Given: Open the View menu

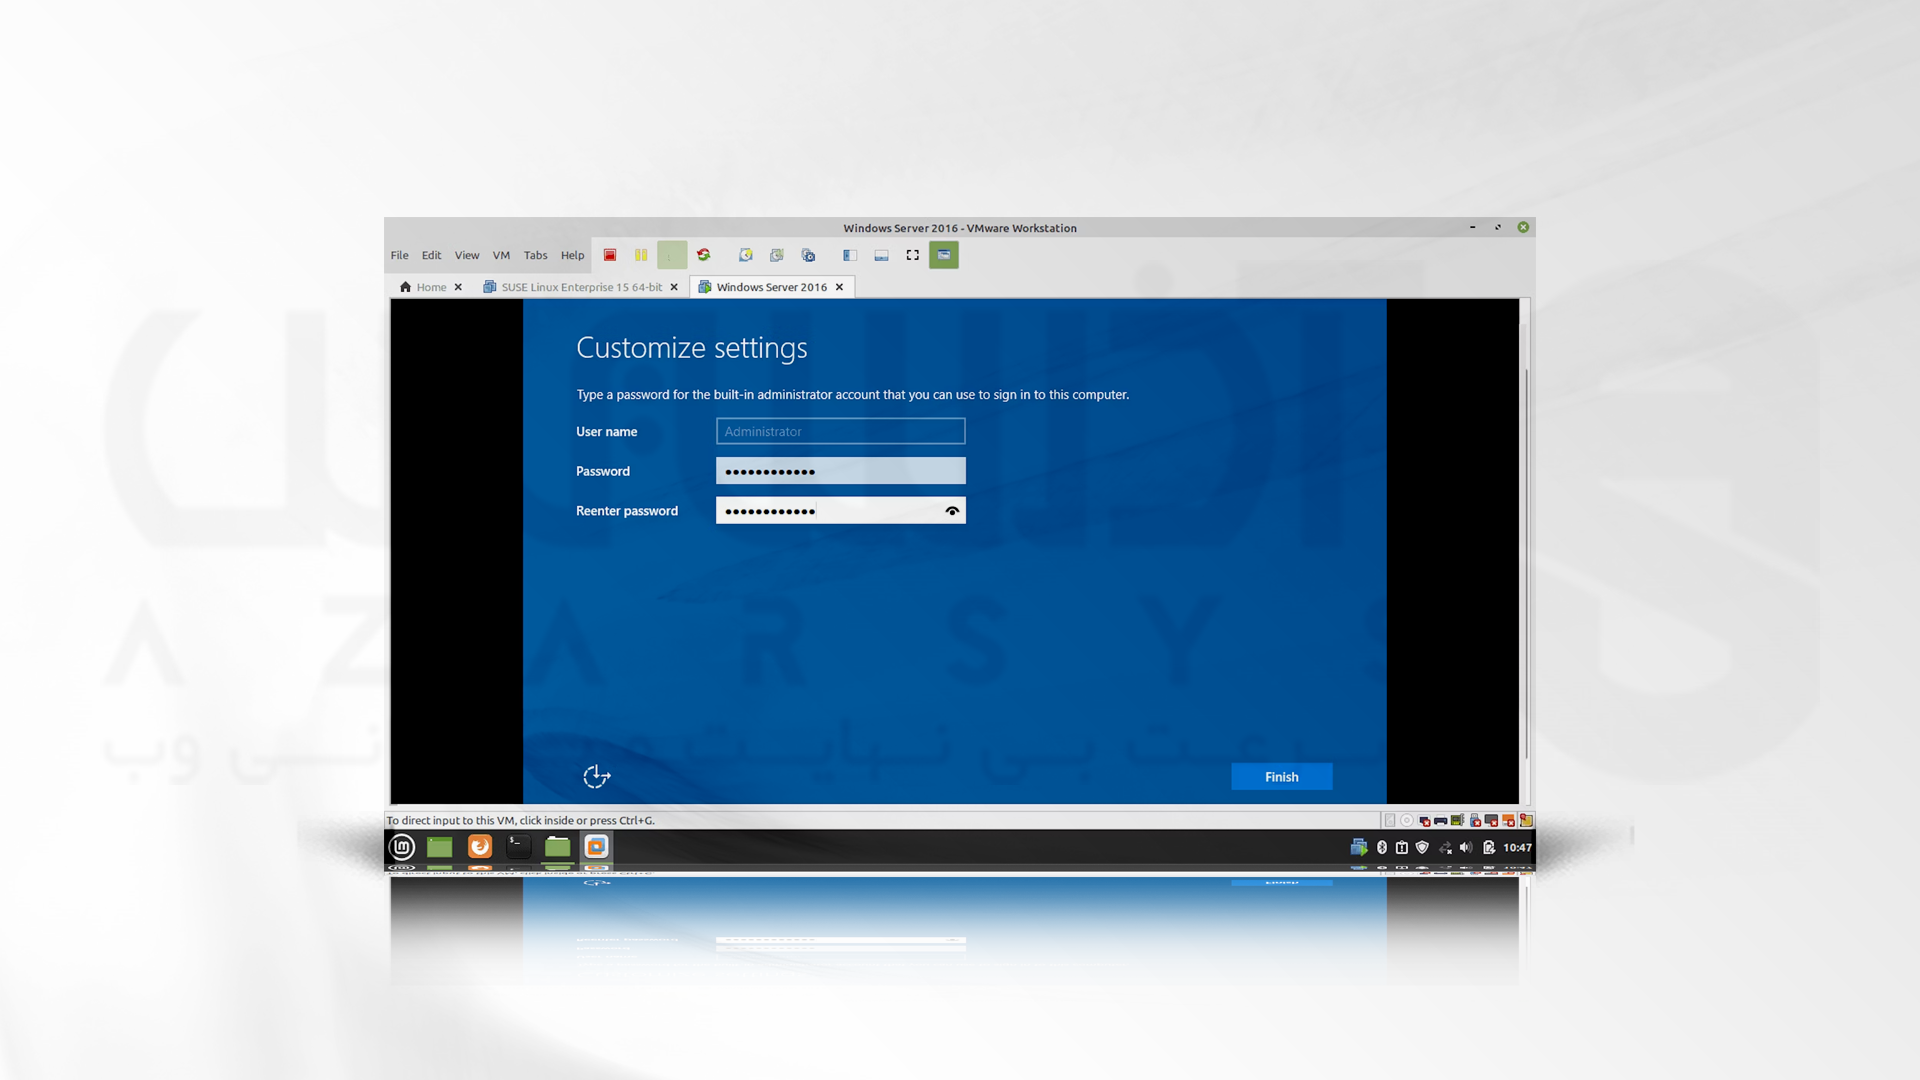Looking at the screenshot, I should 467,255.
